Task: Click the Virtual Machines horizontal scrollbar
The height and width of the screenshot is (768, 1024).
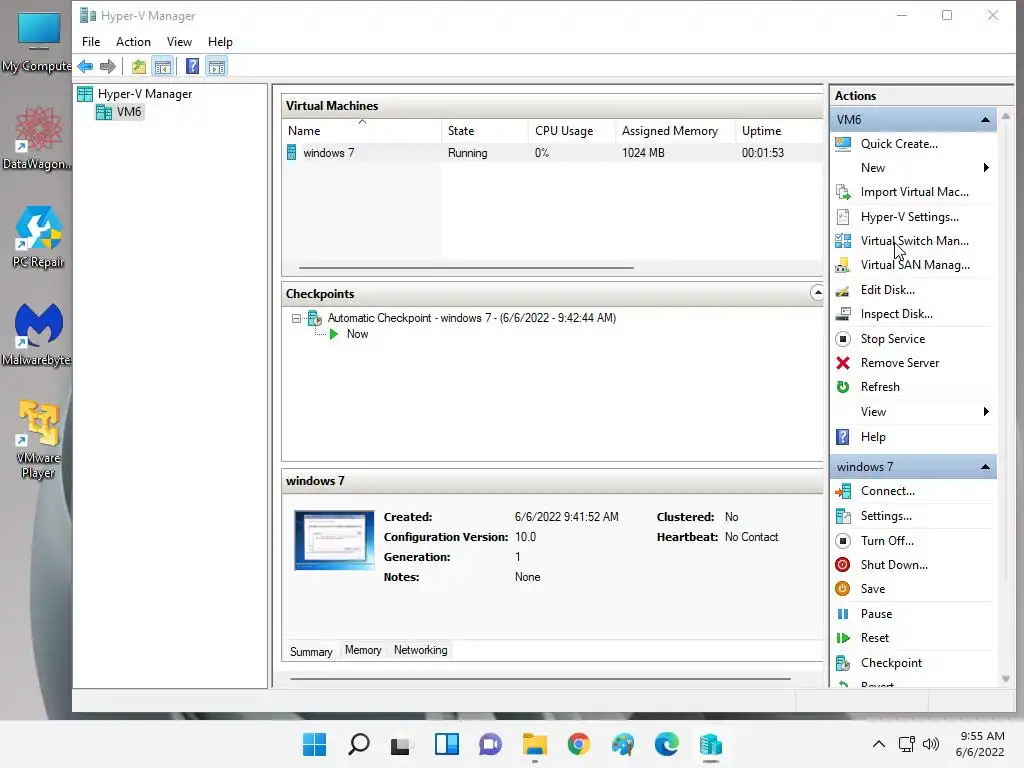Action: (x=466, y=267)
